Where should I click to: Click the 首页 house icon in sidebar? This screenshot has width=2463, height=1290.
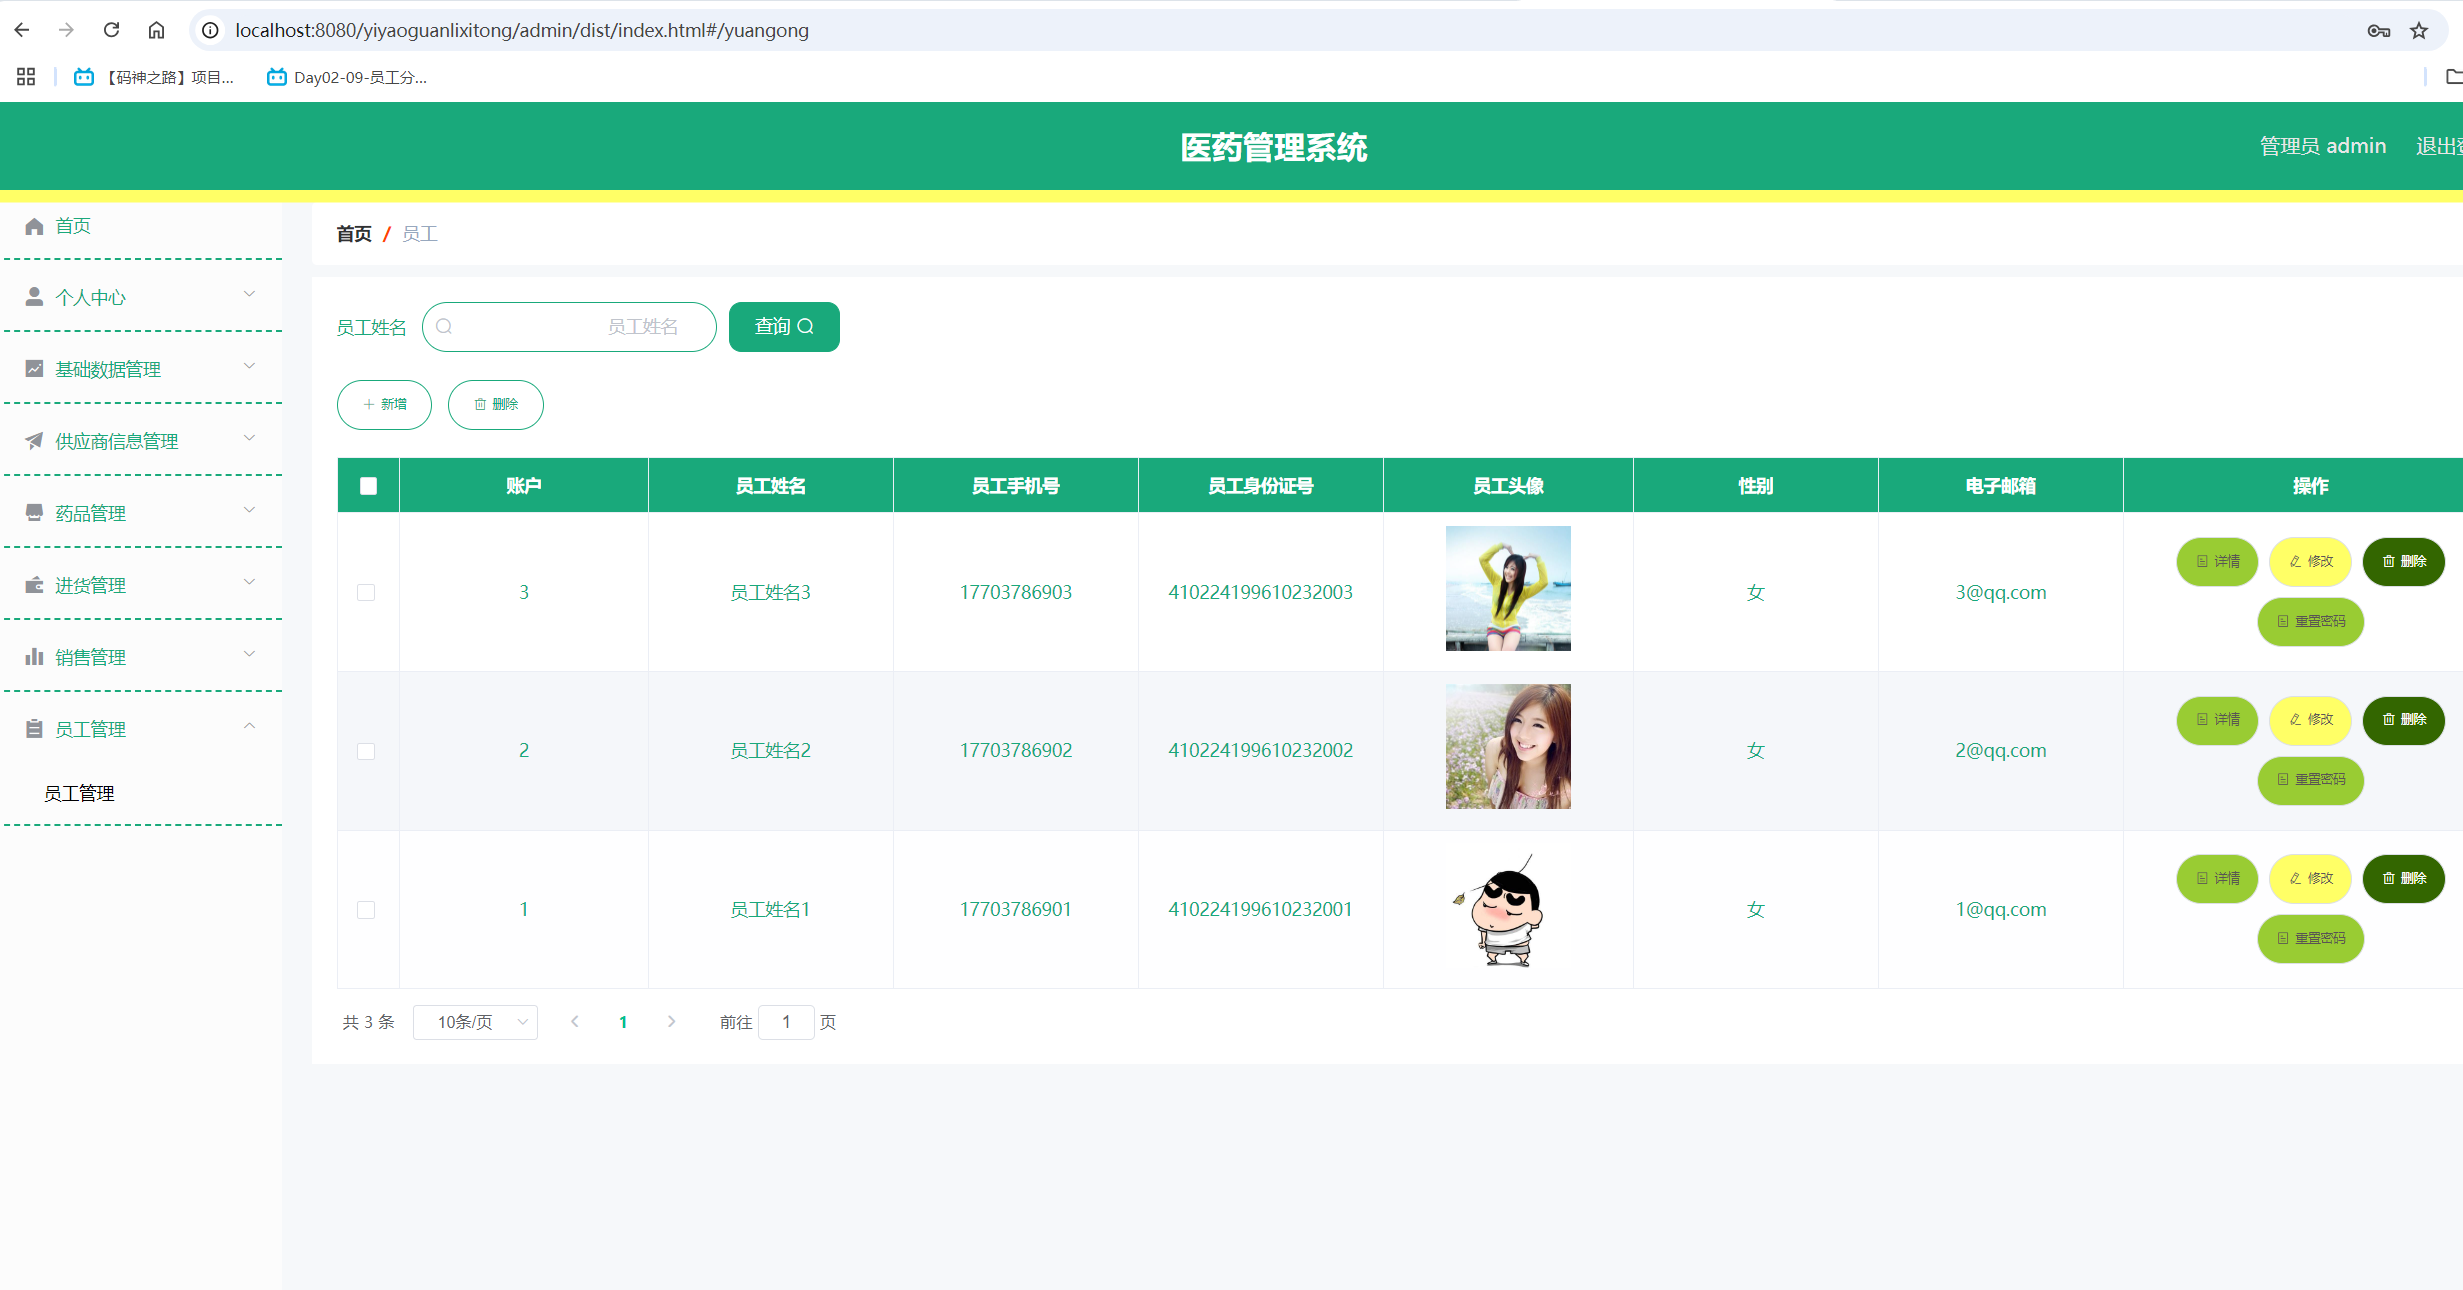tap(34, 226)
